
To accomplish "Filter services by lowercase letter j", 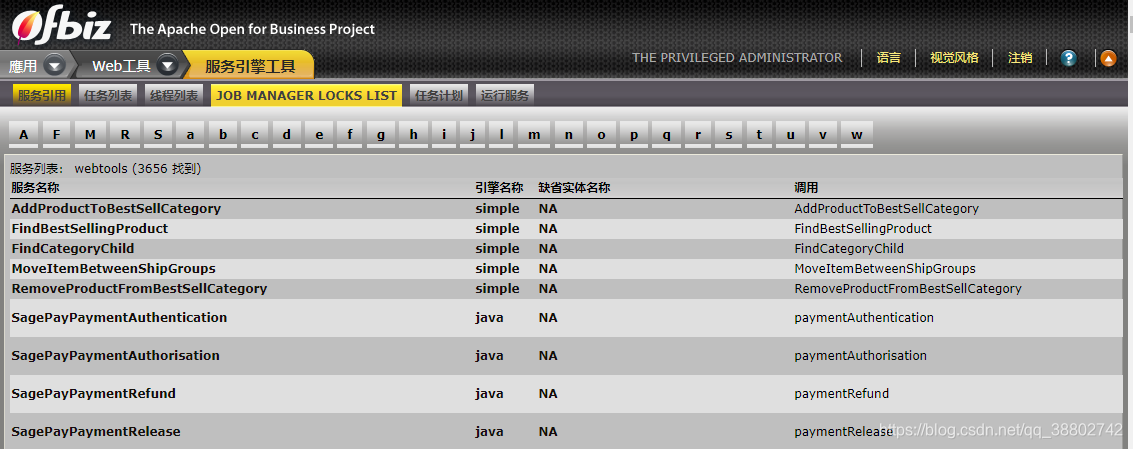I will pyautogui.click(x=473, y=134).
